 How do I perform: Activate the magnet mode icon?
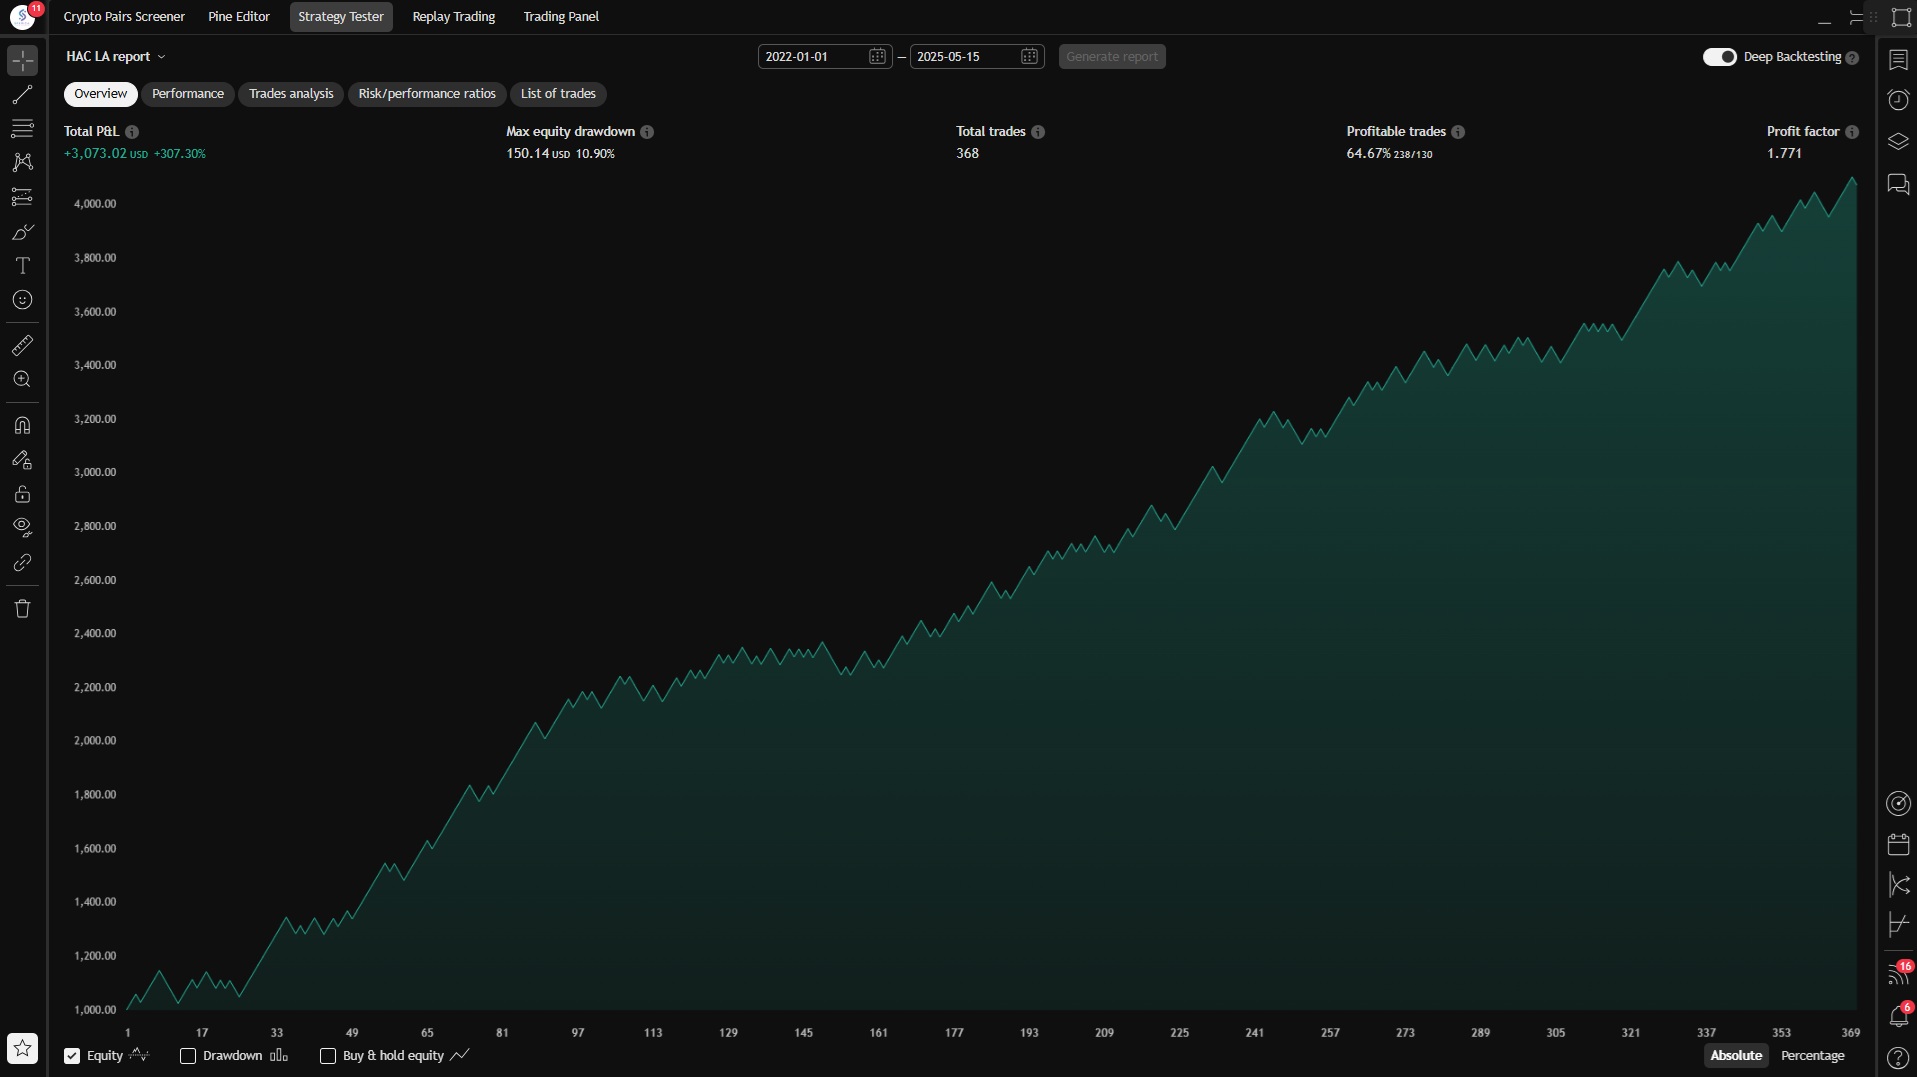pos(22,425)
